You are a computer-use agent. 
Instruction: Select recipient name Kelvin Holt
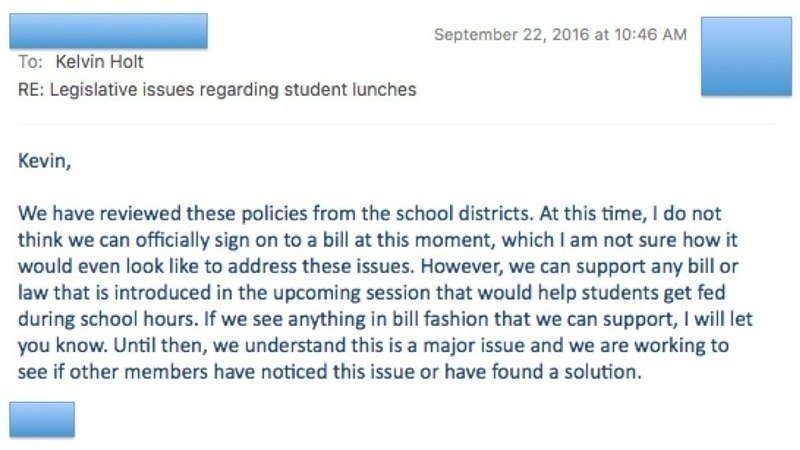(x=99, y=62)
